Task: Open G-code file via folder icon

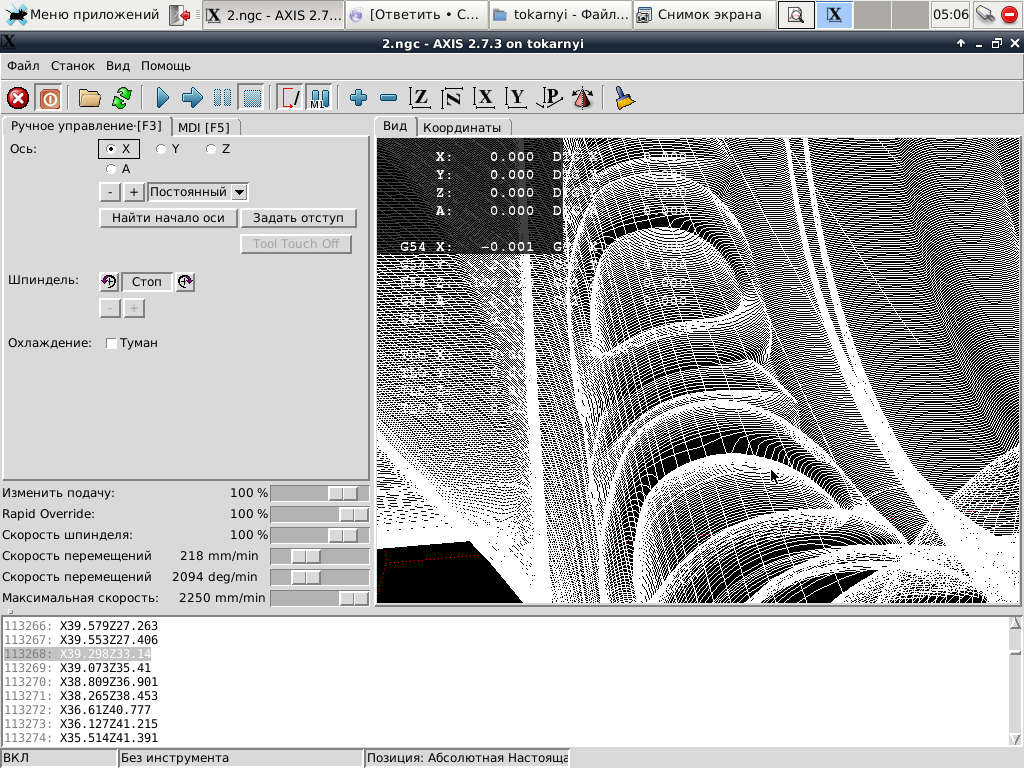Action: (90, 98)
